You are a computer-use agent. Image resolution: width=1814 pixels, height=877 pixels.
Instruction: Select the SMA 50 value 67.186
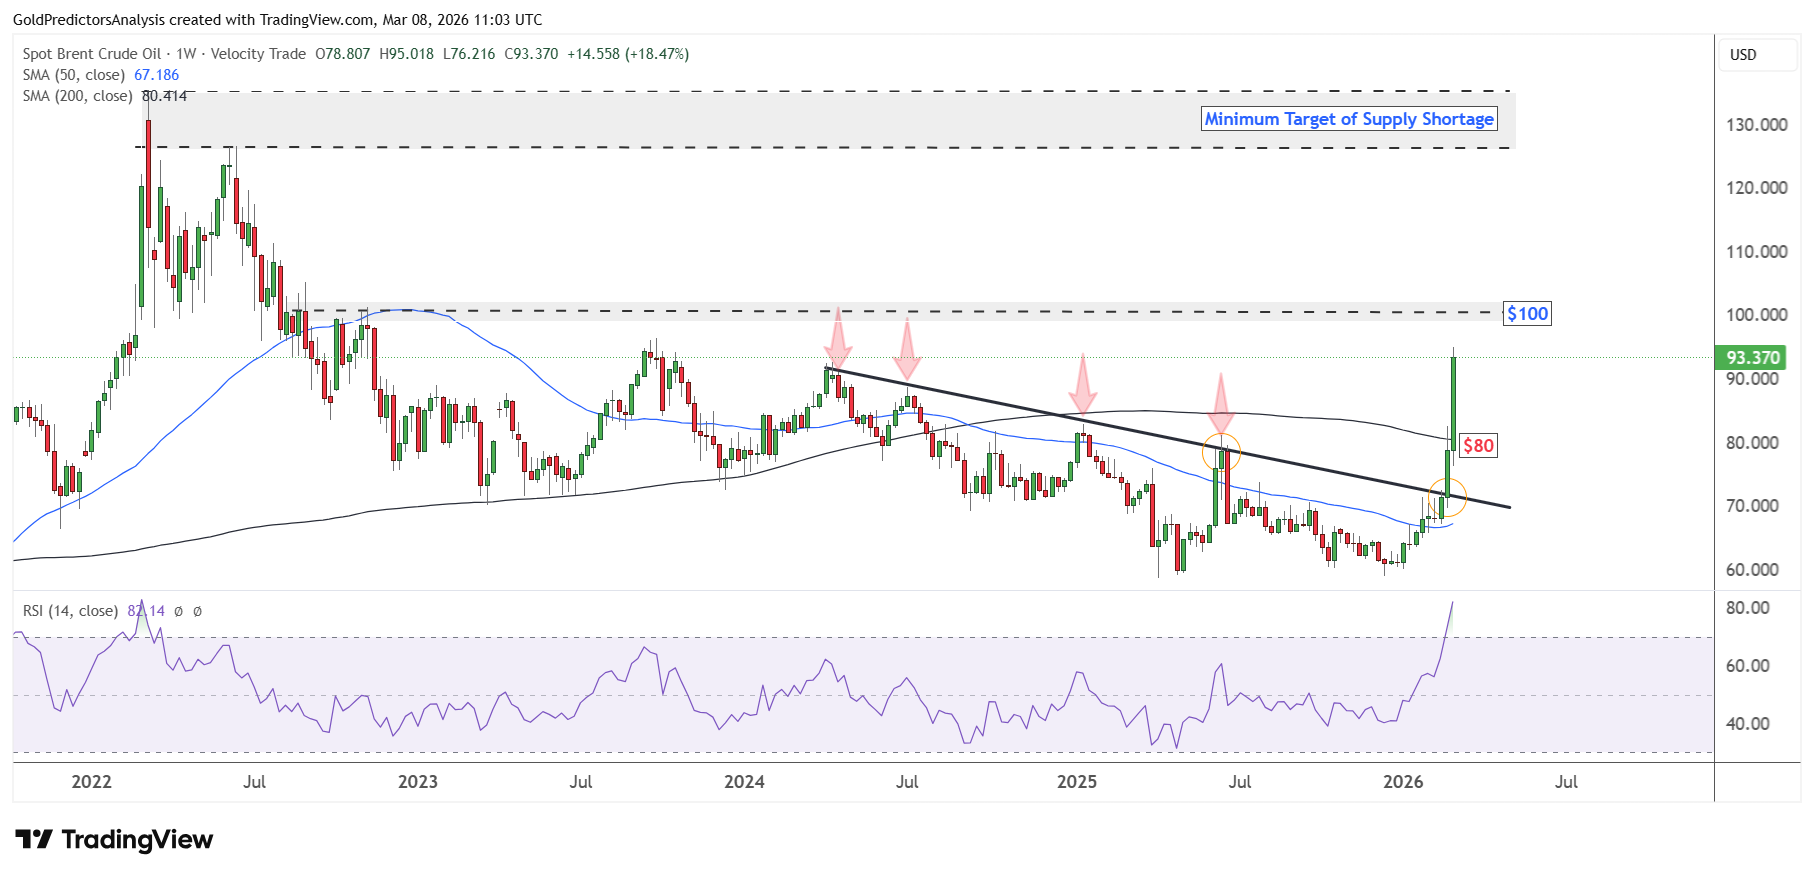(157, 75)
